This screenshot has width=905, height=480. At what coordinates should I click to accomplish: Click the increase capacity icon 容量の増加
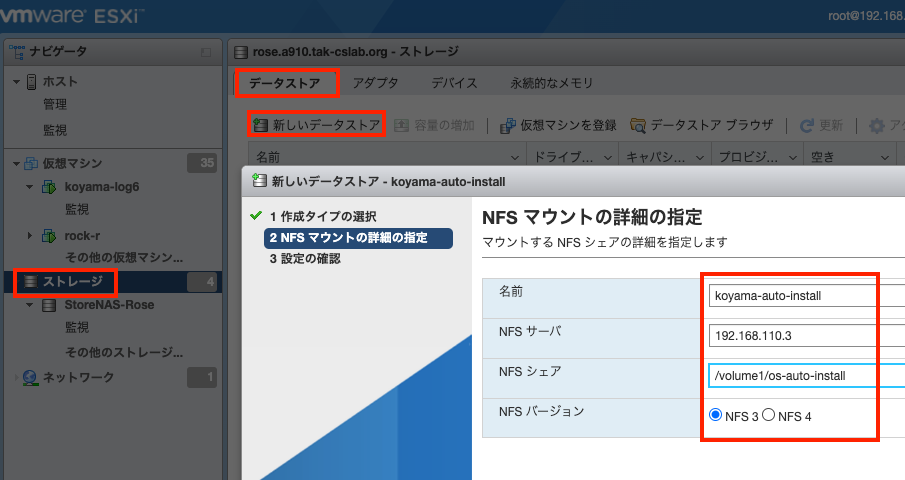coord(402,125)
